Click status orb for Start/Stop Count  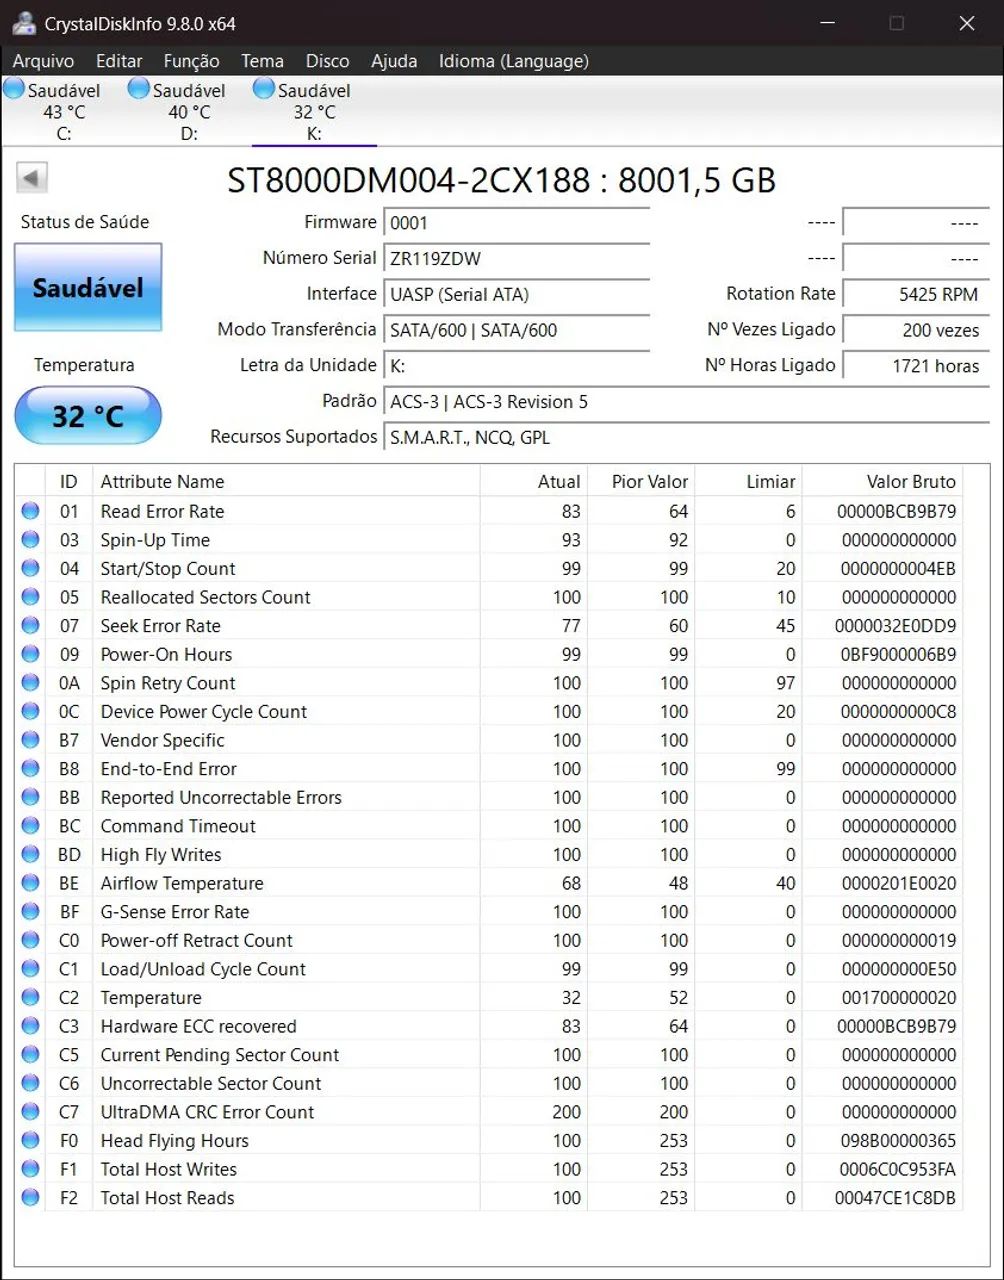[x=30, y=568]
